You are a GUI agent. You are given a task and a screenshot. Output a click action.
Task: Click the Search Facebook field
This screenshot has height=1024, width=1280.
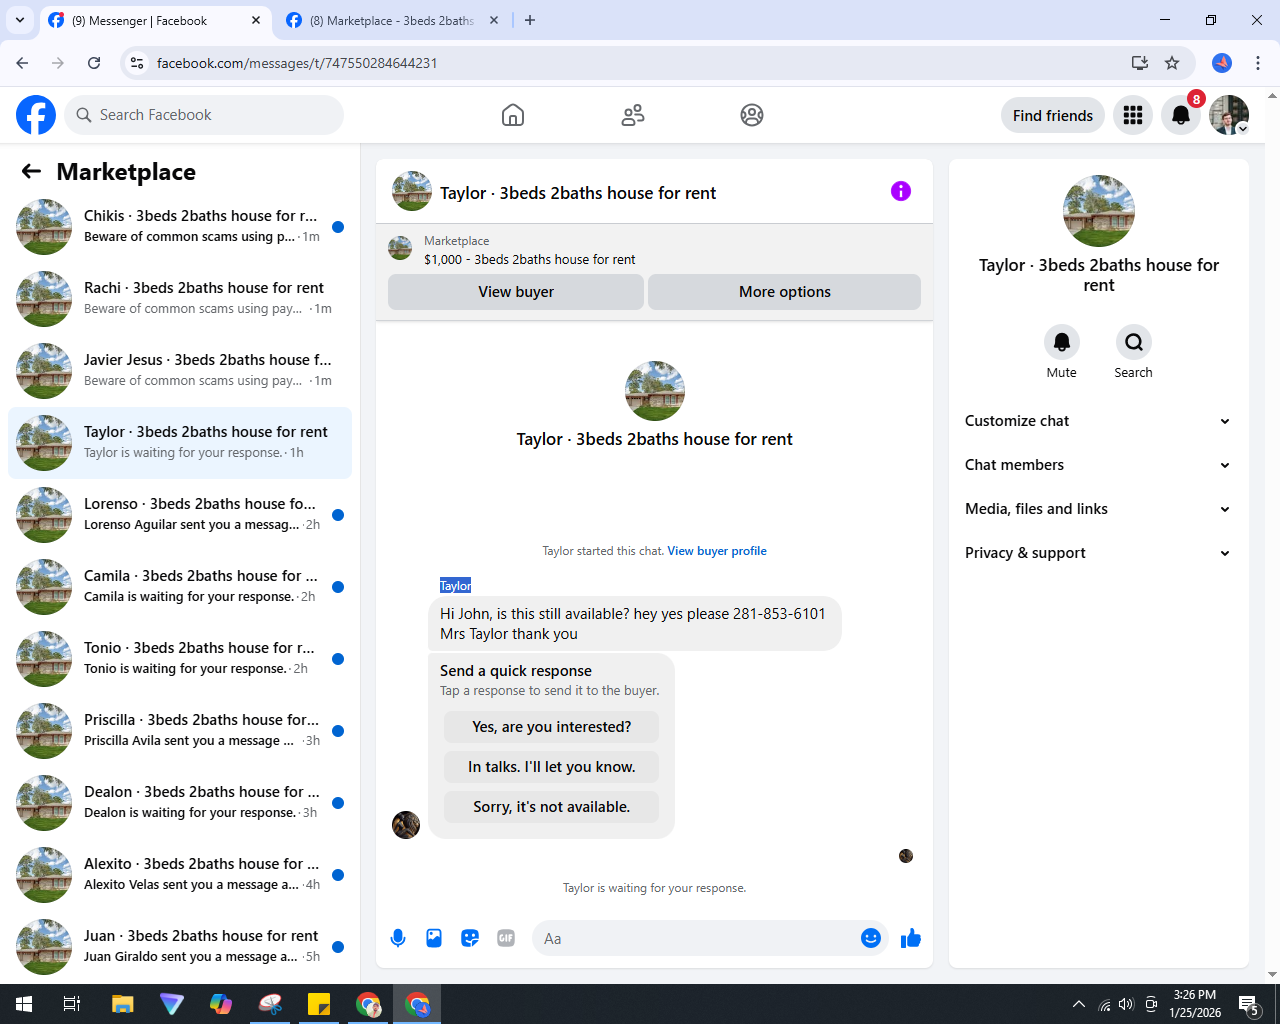(x=204, y=115)
